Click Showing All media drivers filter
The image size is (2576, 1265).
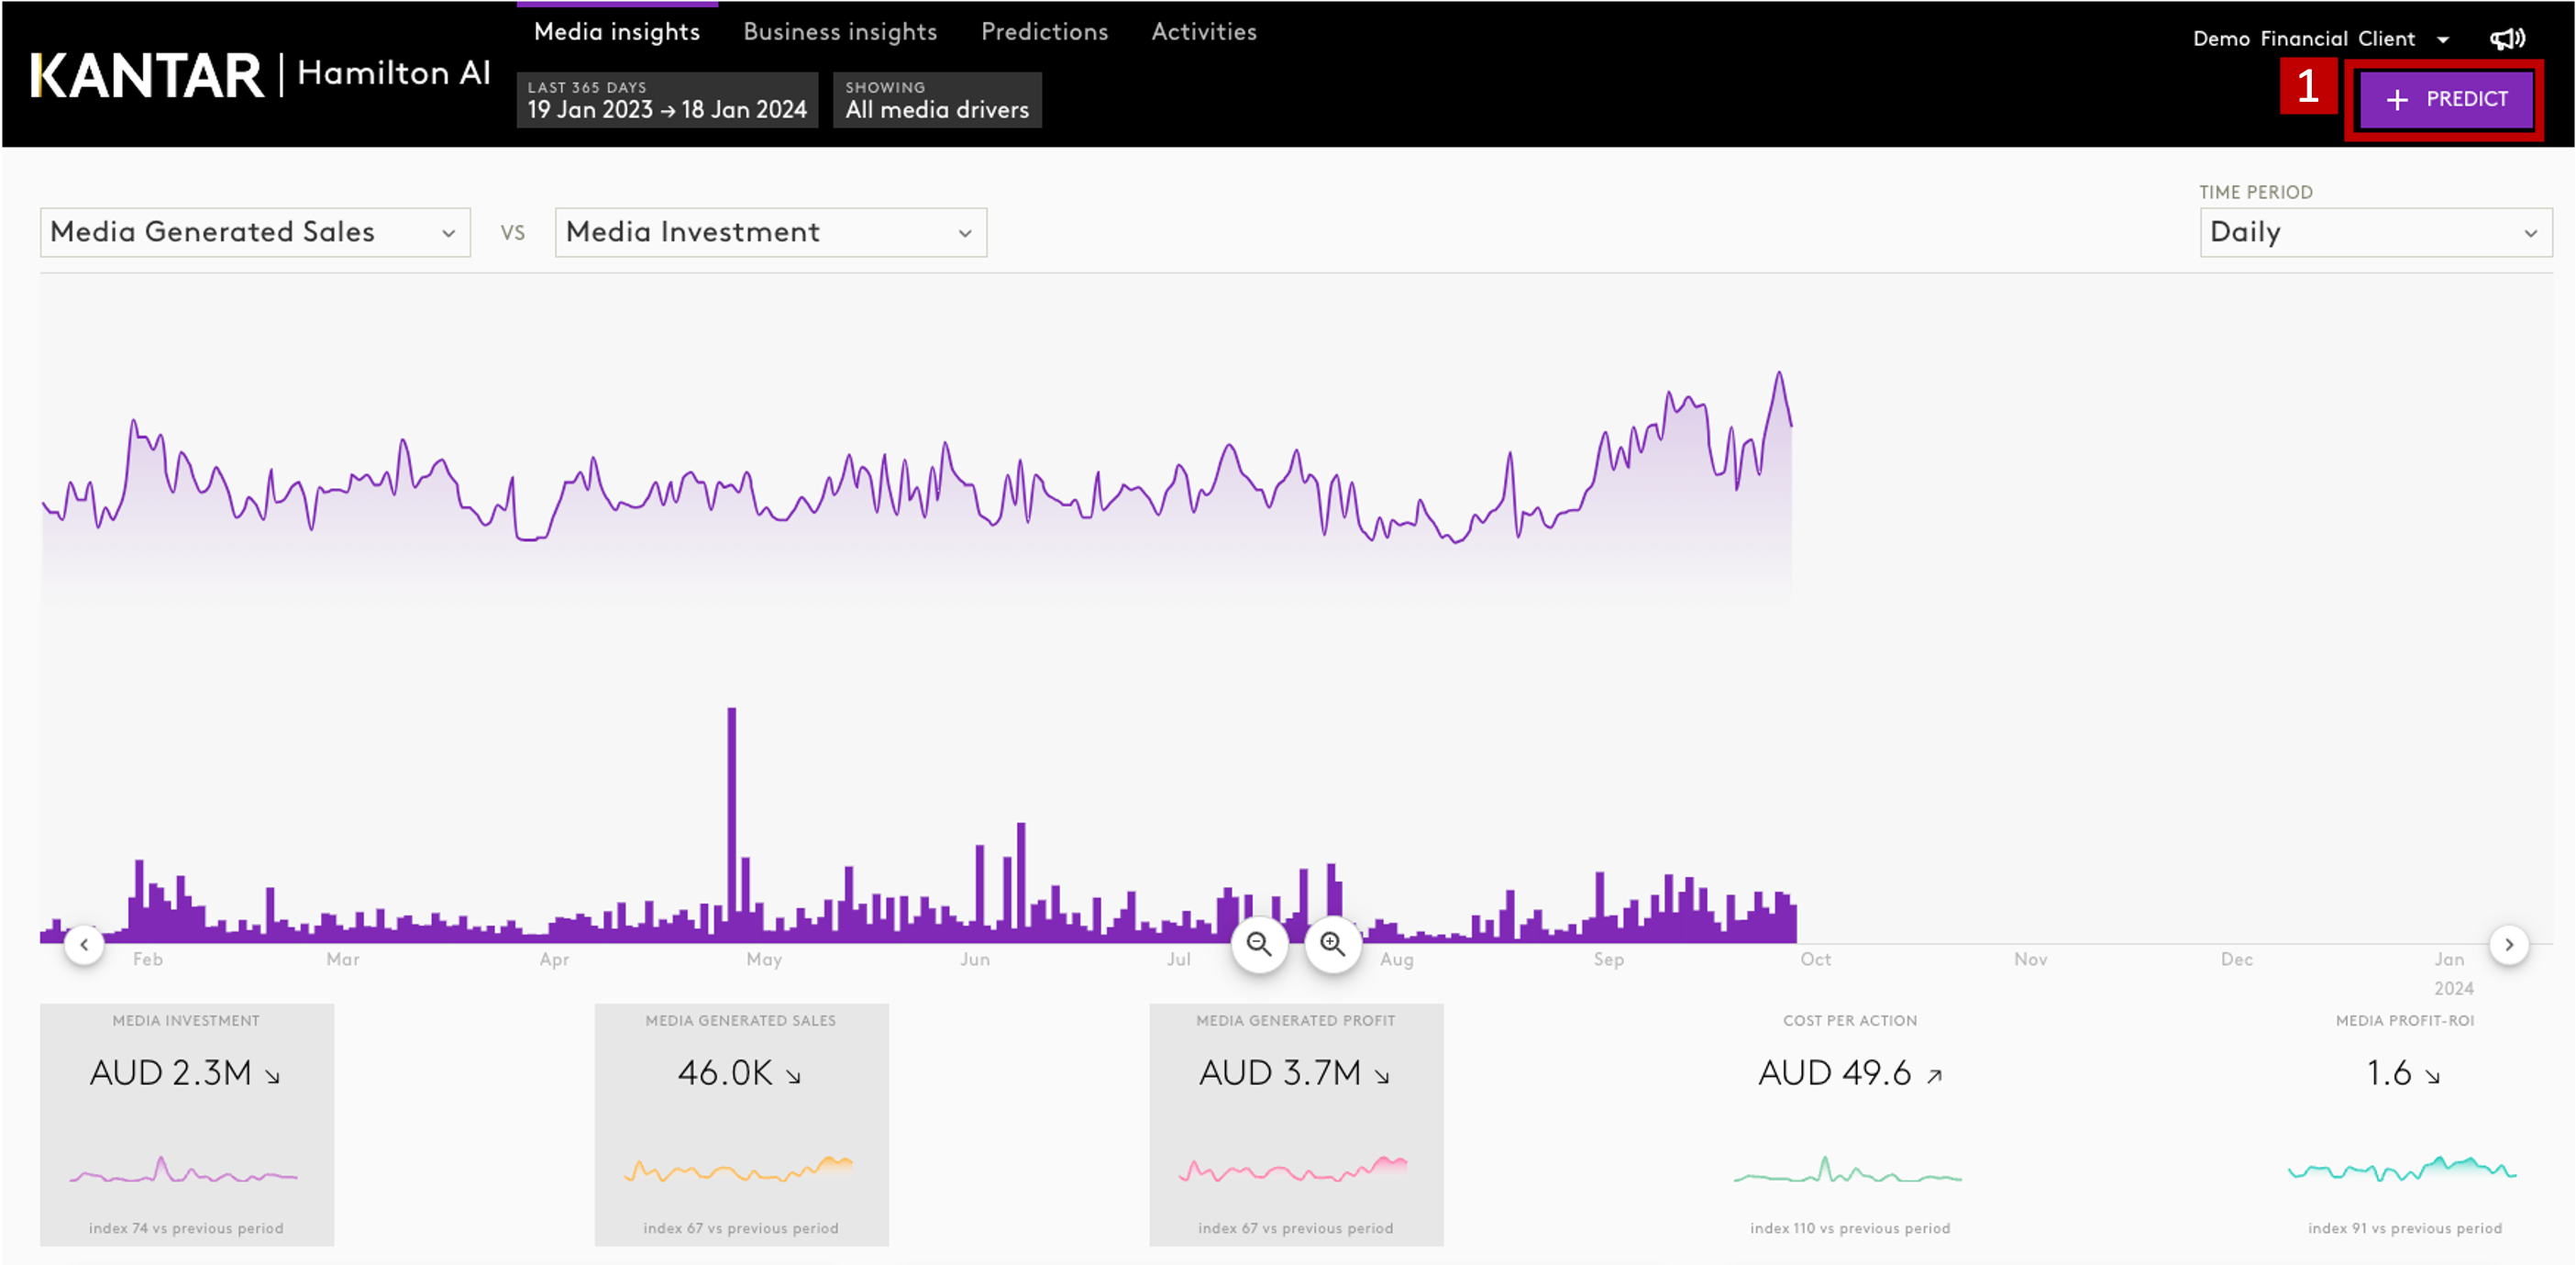coord(937,100)
